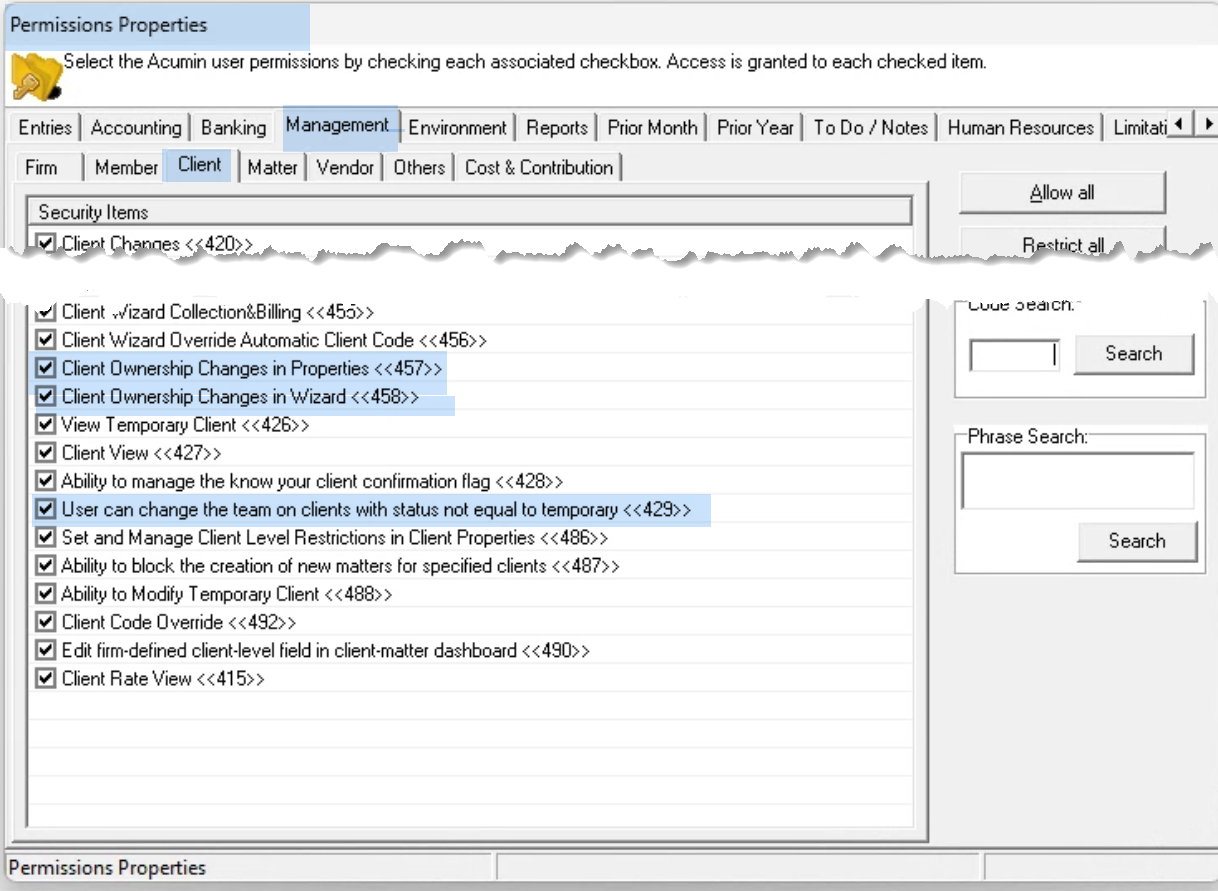Uncheck Client Code Override <<492>>

pos(45,622)
